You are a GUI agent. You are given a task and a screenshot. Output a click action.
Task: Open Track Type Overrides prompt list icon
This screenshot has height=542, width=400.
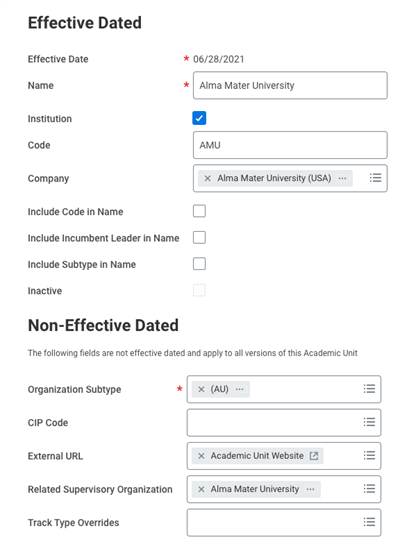click(x=369, y=522)
